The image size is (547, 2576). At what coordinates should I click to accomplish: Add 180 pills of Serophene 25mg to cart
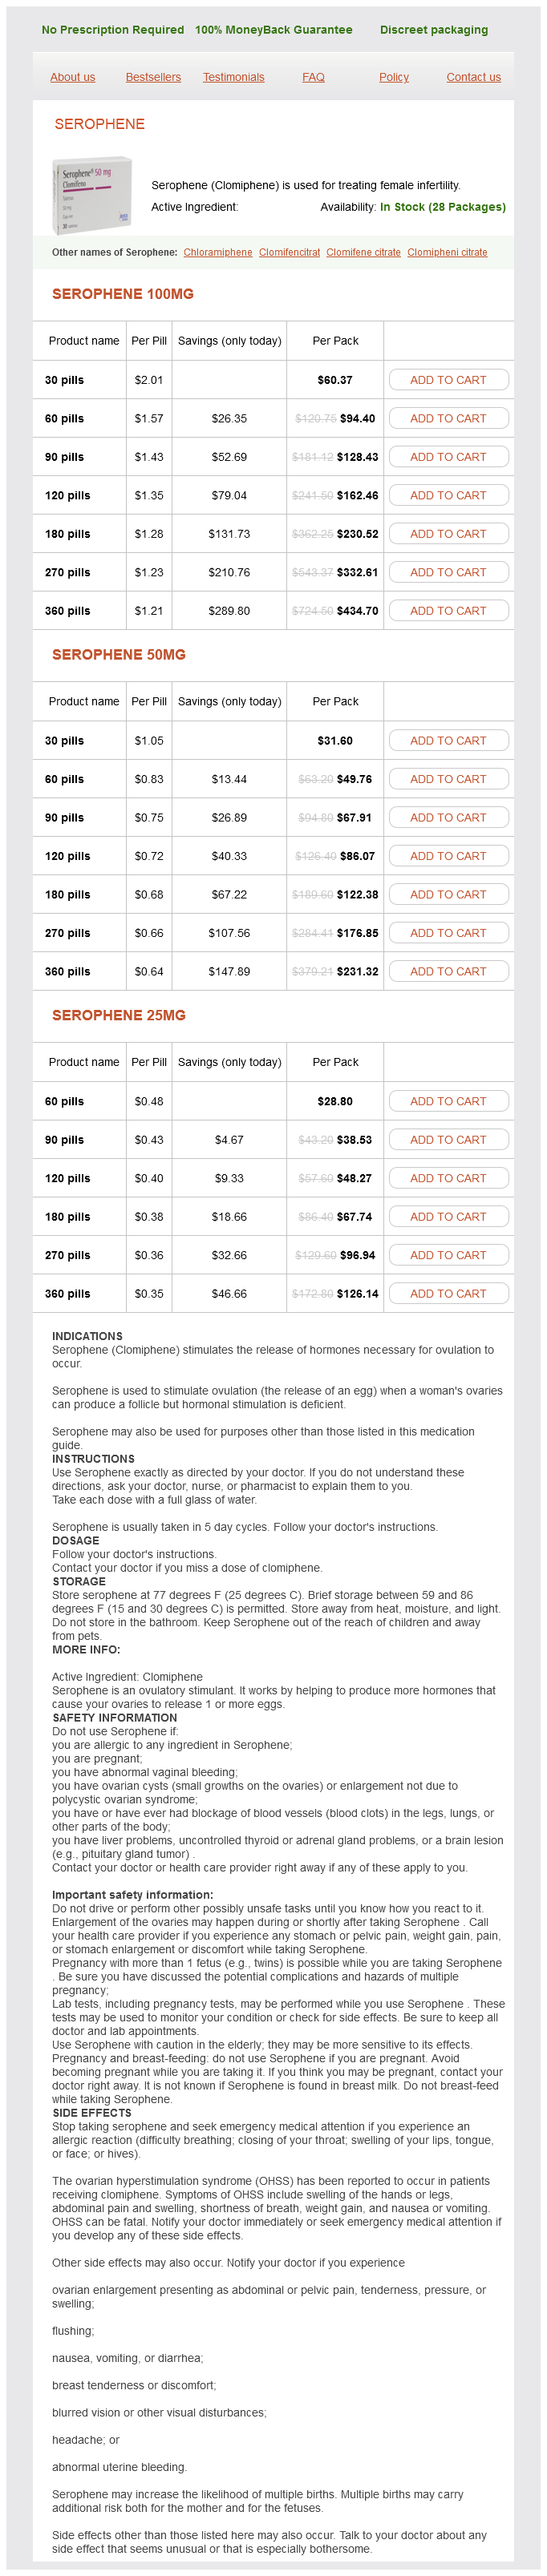point(448,1217)
